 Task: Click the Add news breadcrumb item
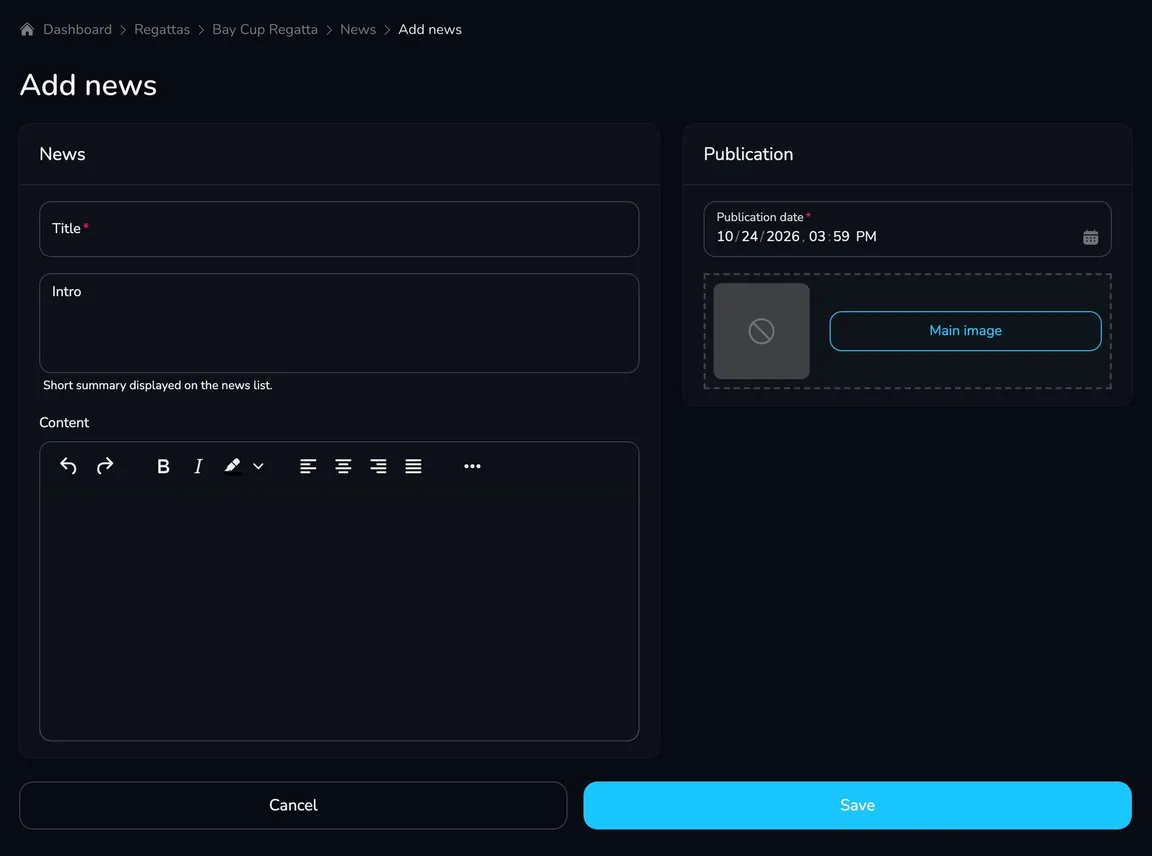(430, 29)
